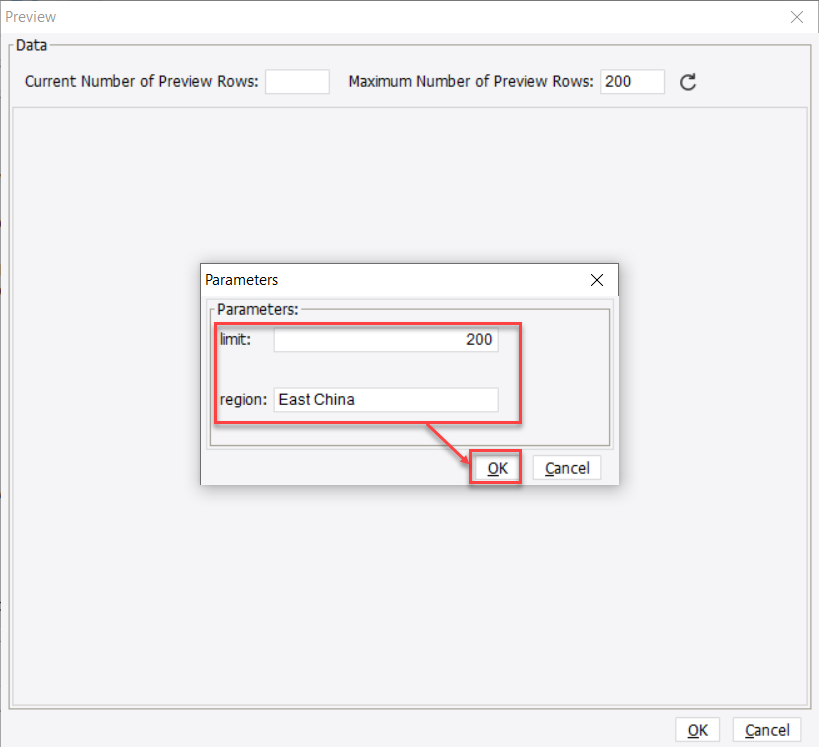Click the region parameter label
819x747 pixels.
tap(240, 399)
